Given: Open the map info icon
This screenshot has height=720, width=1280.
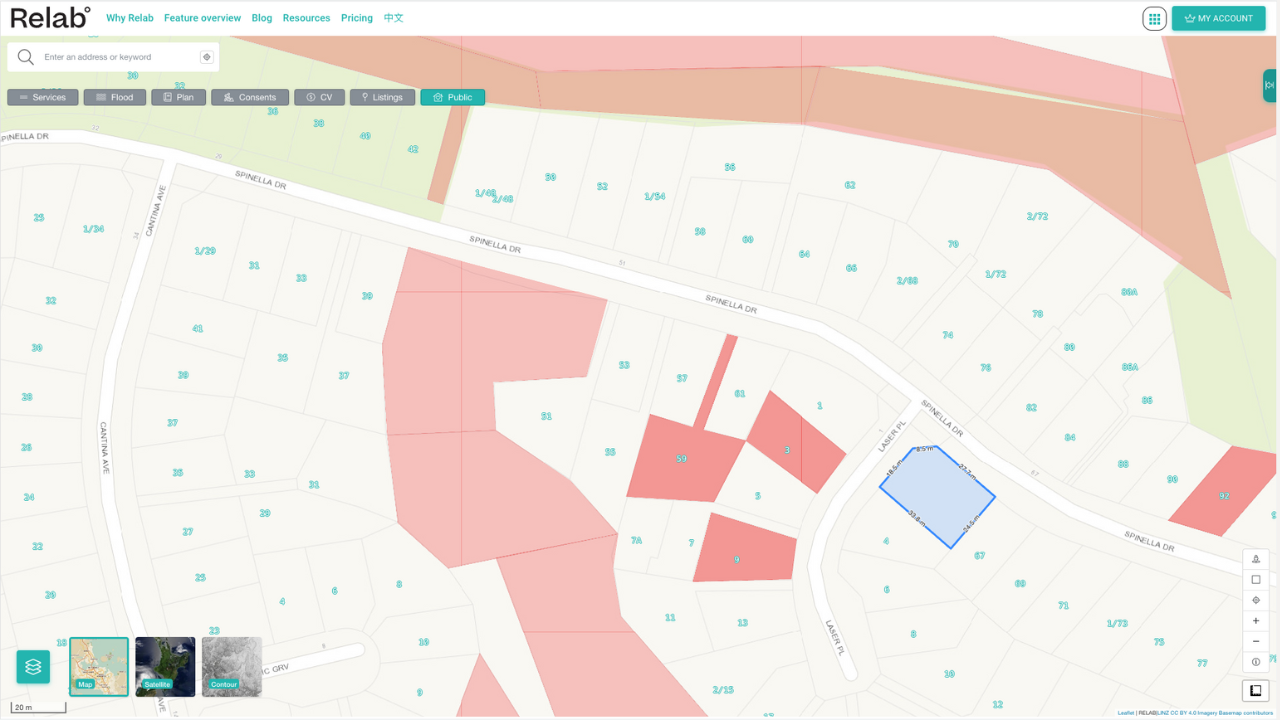Looking at the screenshot, I should tap(1256, 662).
